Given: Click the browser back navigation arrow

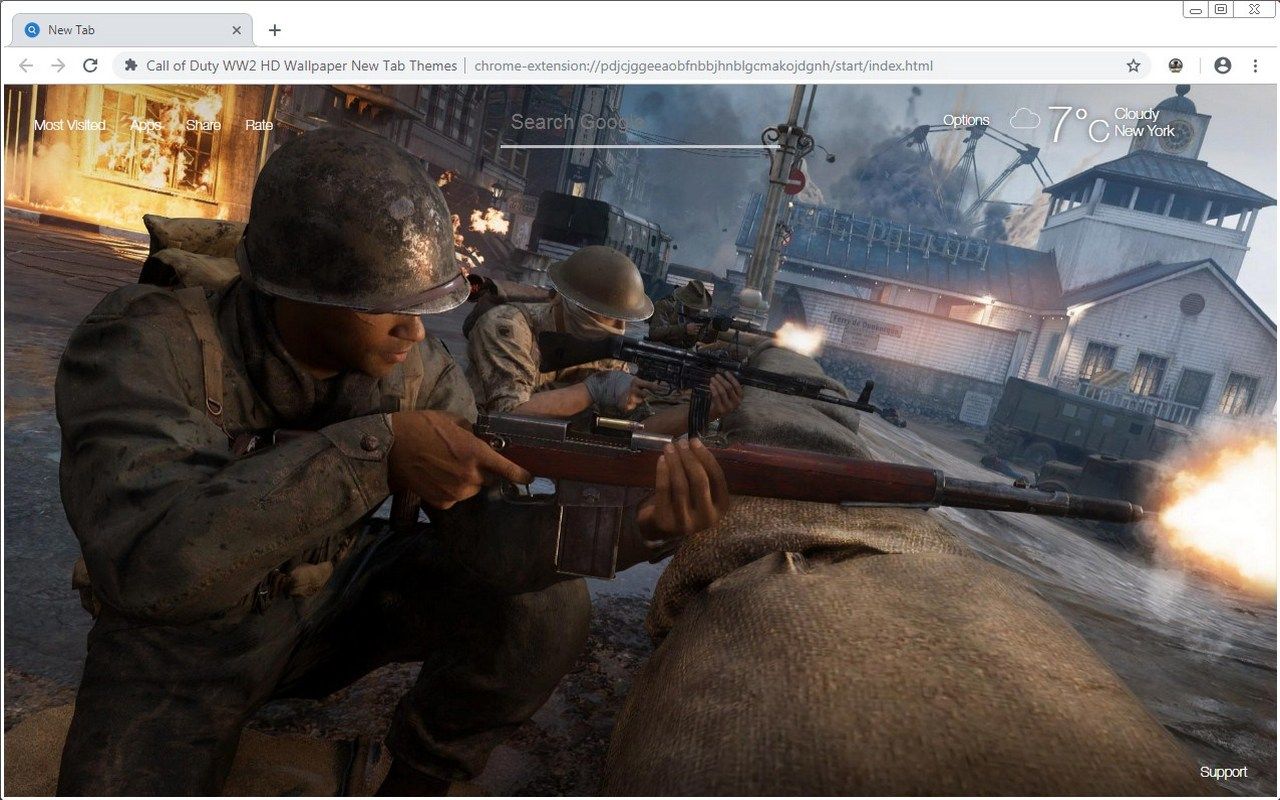Looking at the screenshot, I should pos(25,65).
